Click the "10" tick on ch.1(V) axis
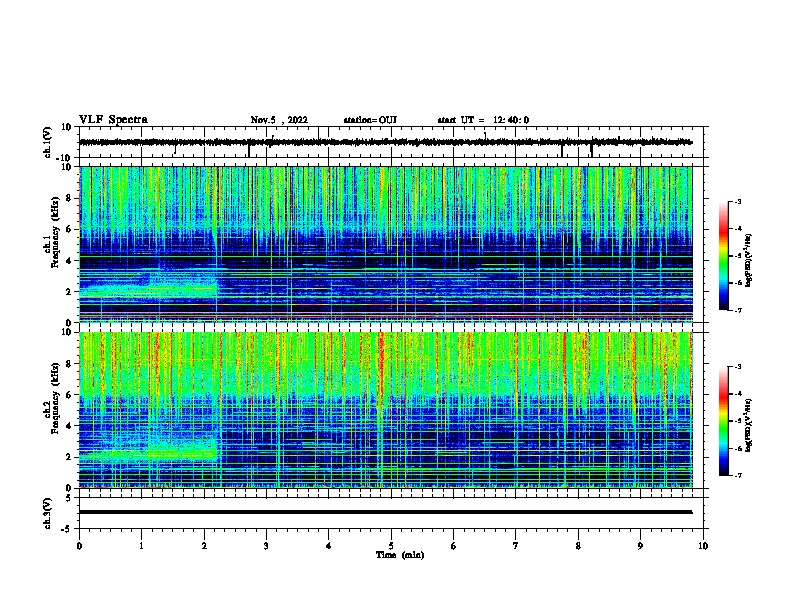 tap(67, 127)
